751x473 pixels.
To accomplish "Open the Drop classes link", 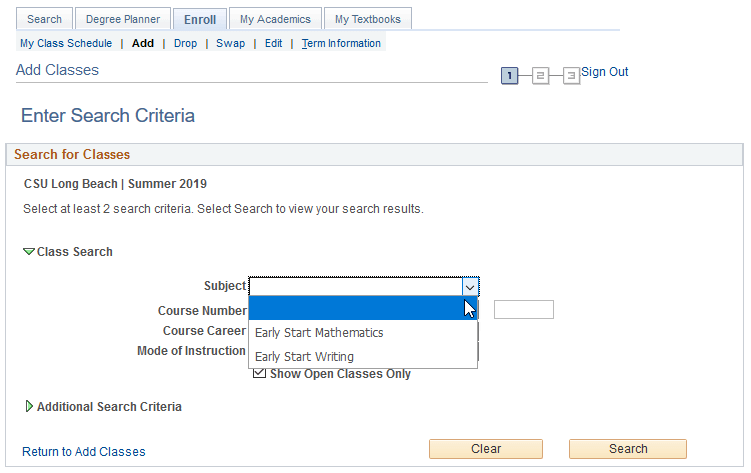I will pyautogui.click(x=185, y=43).
